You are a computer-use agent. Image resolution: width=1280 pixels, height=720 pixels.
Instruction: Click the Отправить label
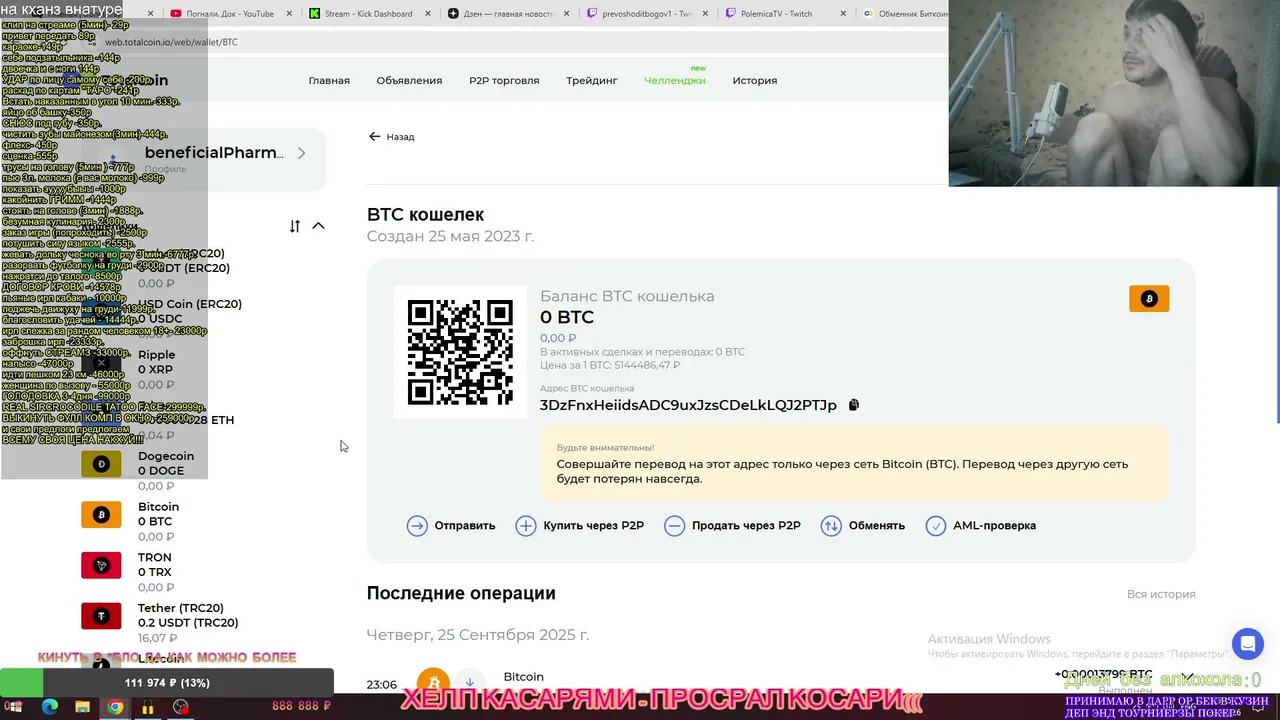pos(465,526)
